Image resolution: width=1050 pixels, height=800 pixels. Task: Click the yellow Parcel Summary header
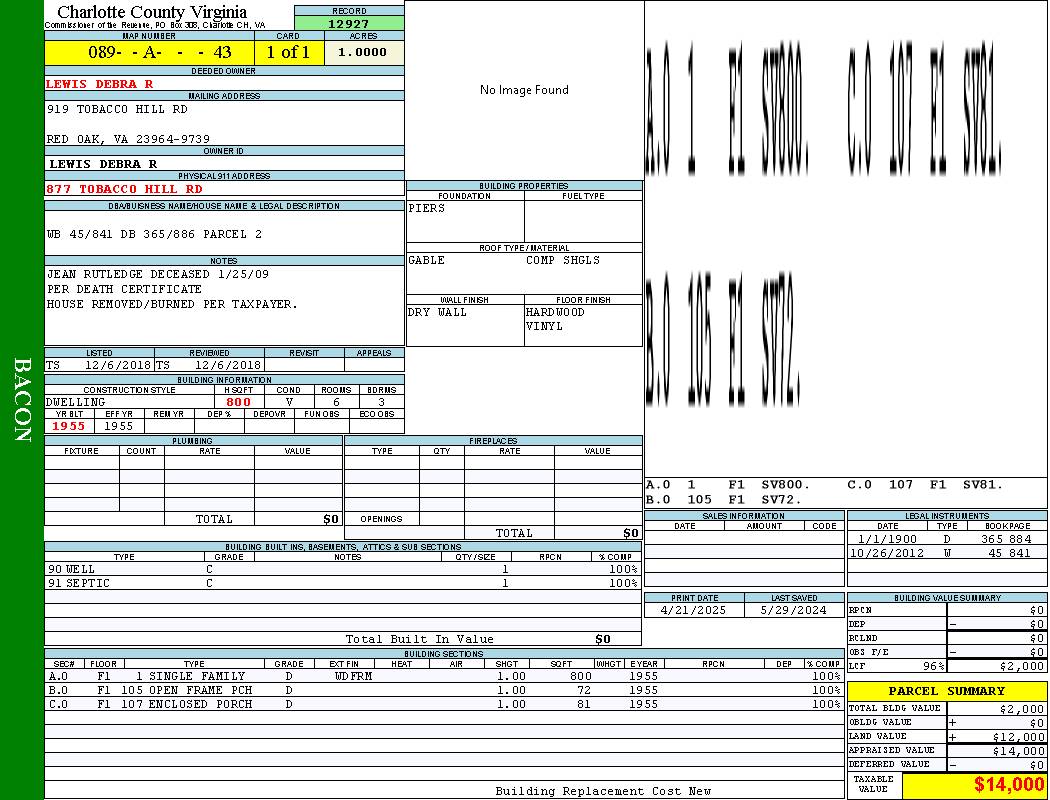click(946, 691)
